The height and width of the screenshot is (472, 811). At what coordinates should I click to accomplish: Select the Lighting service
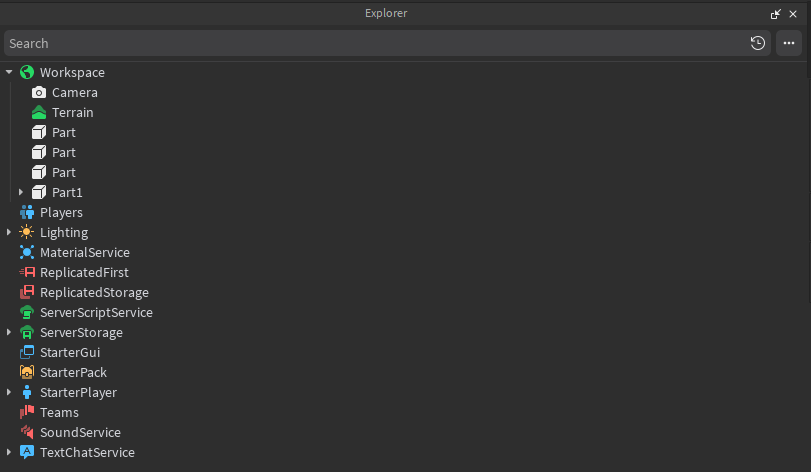pyautogui.click(x=64, y=233)
